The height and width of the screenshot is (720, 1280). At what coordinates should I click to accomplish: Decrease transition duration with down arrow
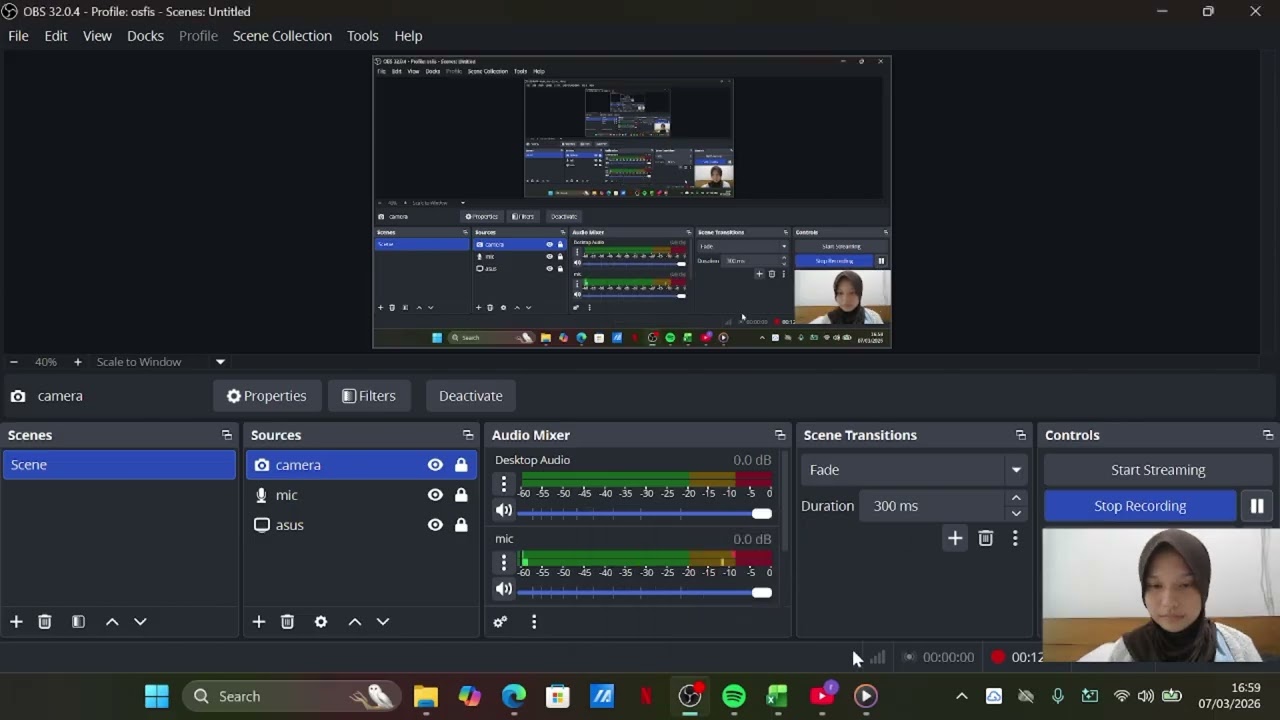coord(1016,514)
